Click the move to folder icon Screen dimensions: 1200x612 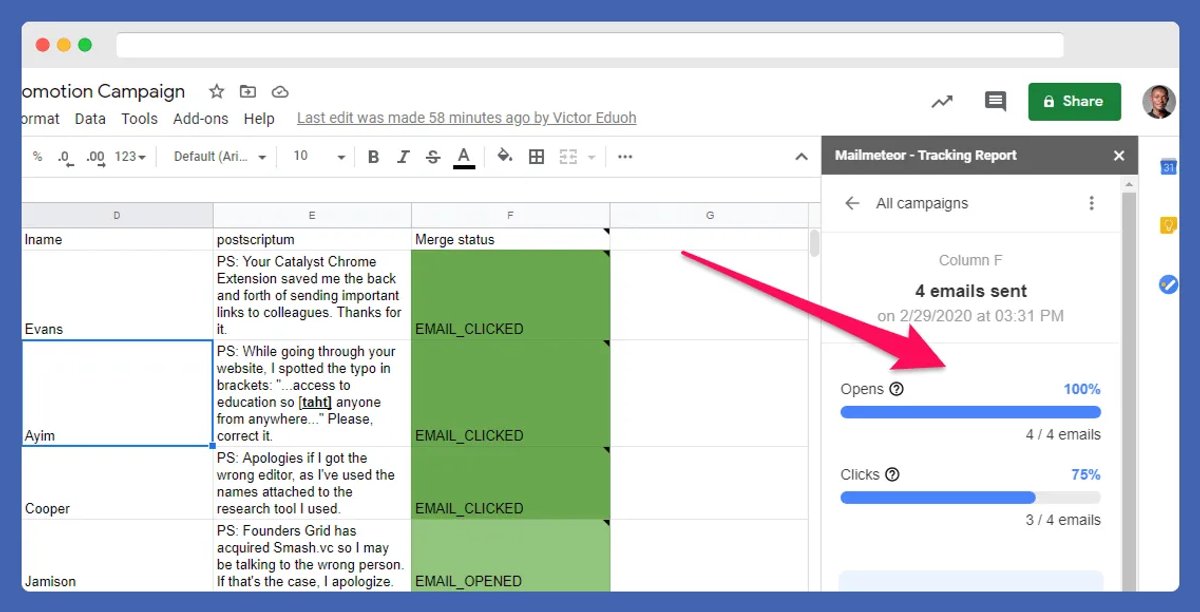coord(248,91)
